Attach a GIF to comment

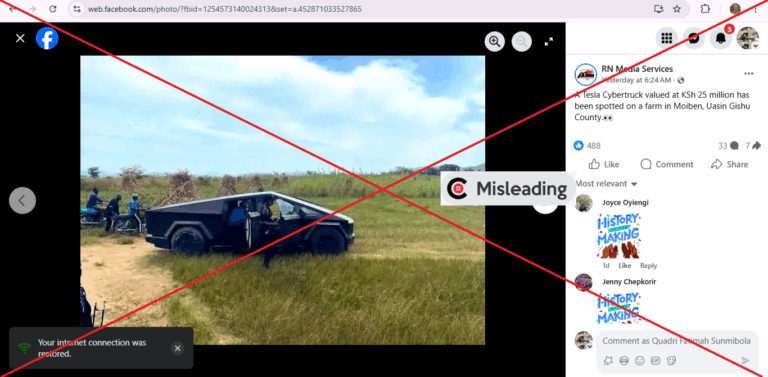click(655, 360)
